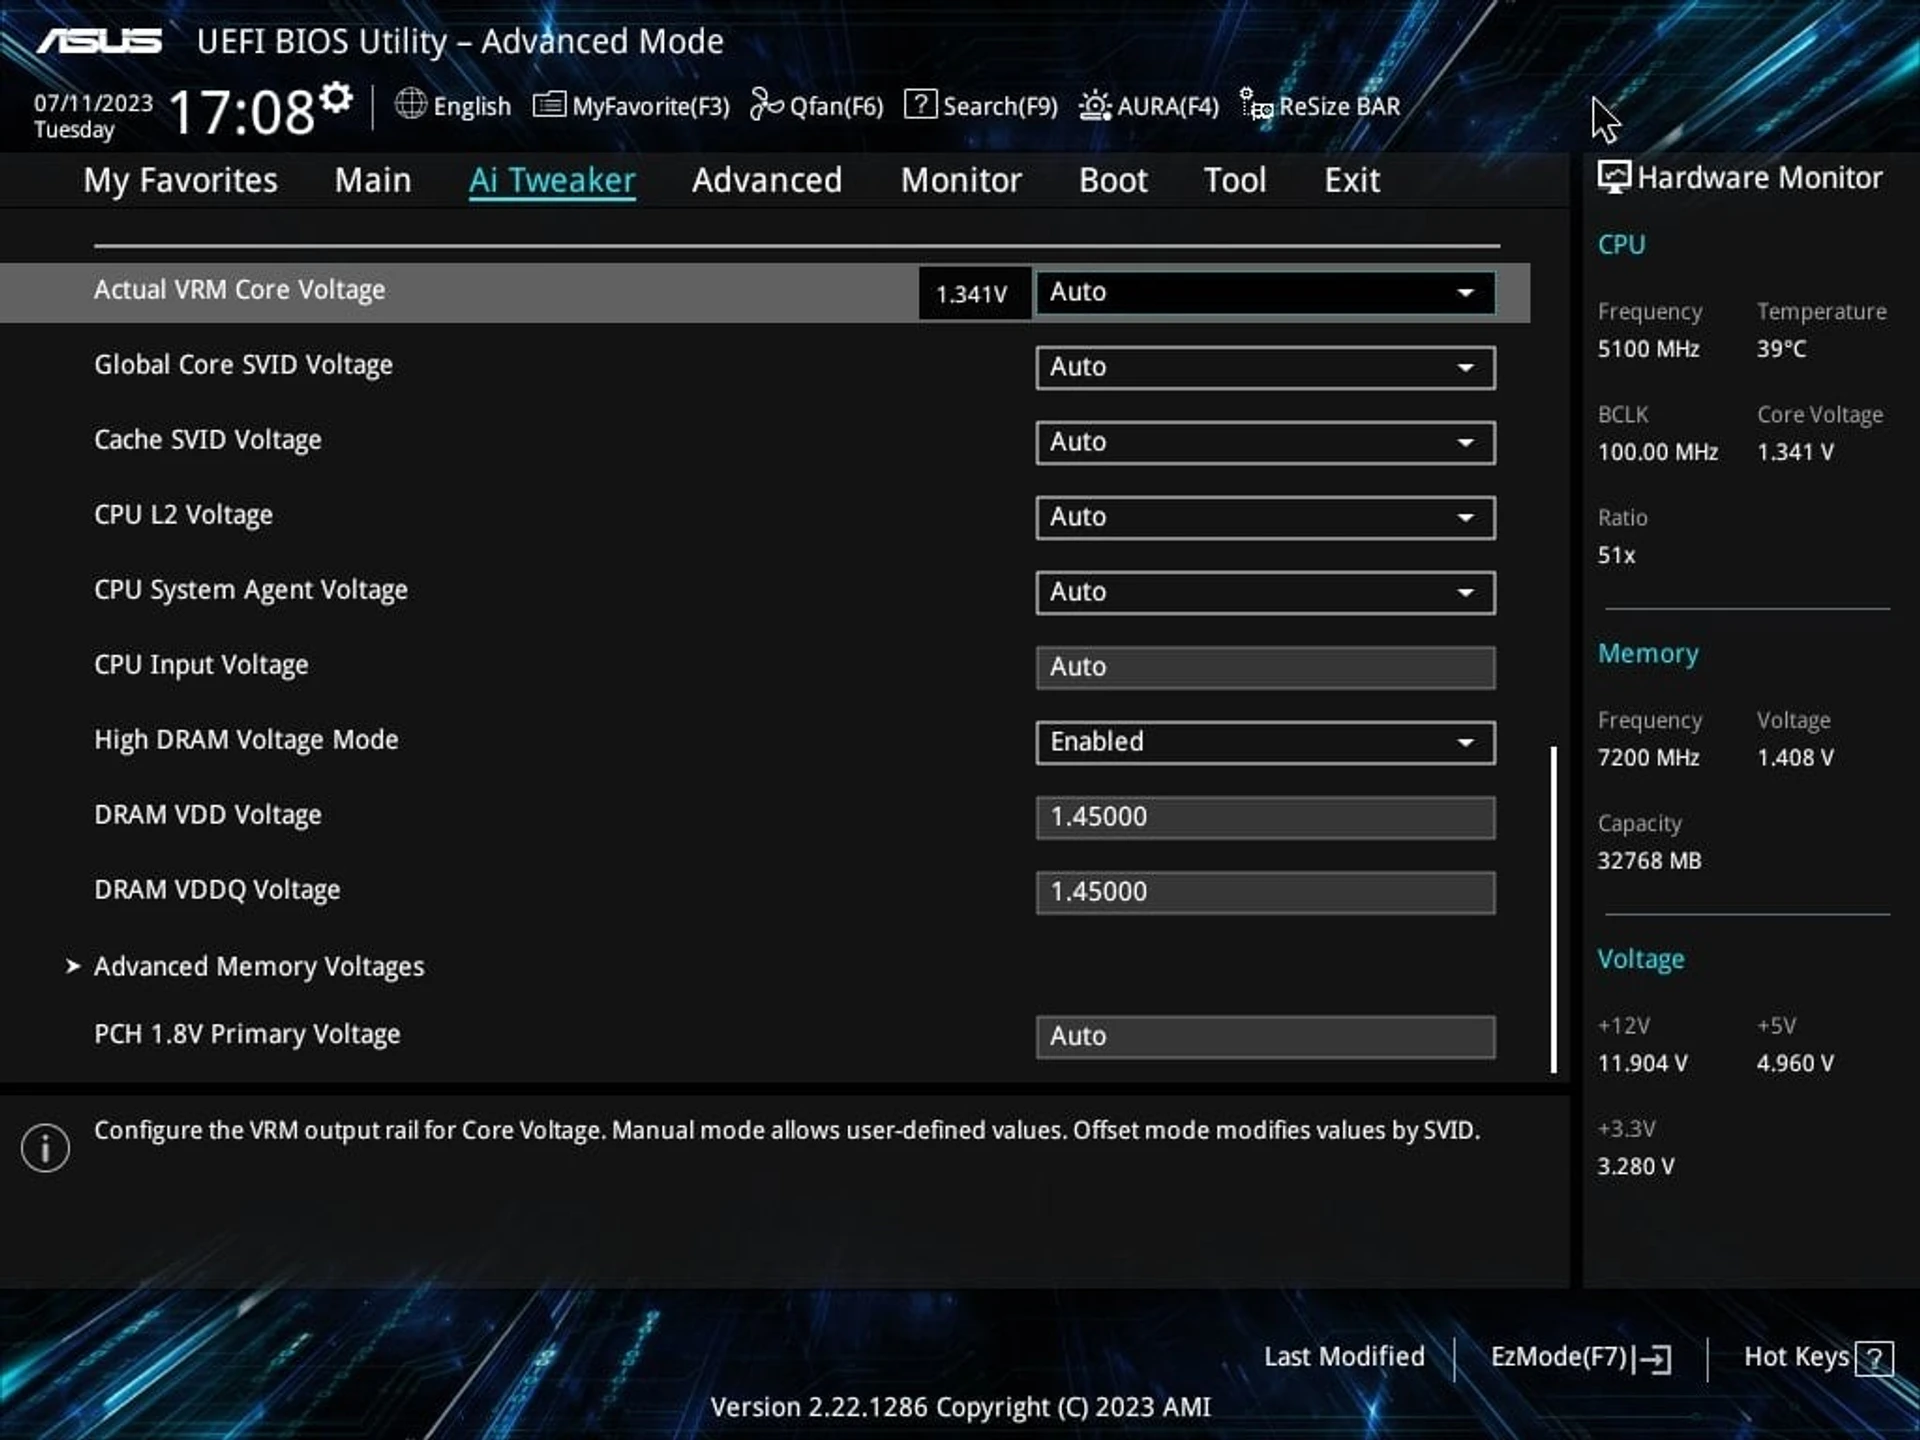Click the 07/11/2023 date text
The height and width of the screenshot is (1440, 1920).
tap(93, 103)
